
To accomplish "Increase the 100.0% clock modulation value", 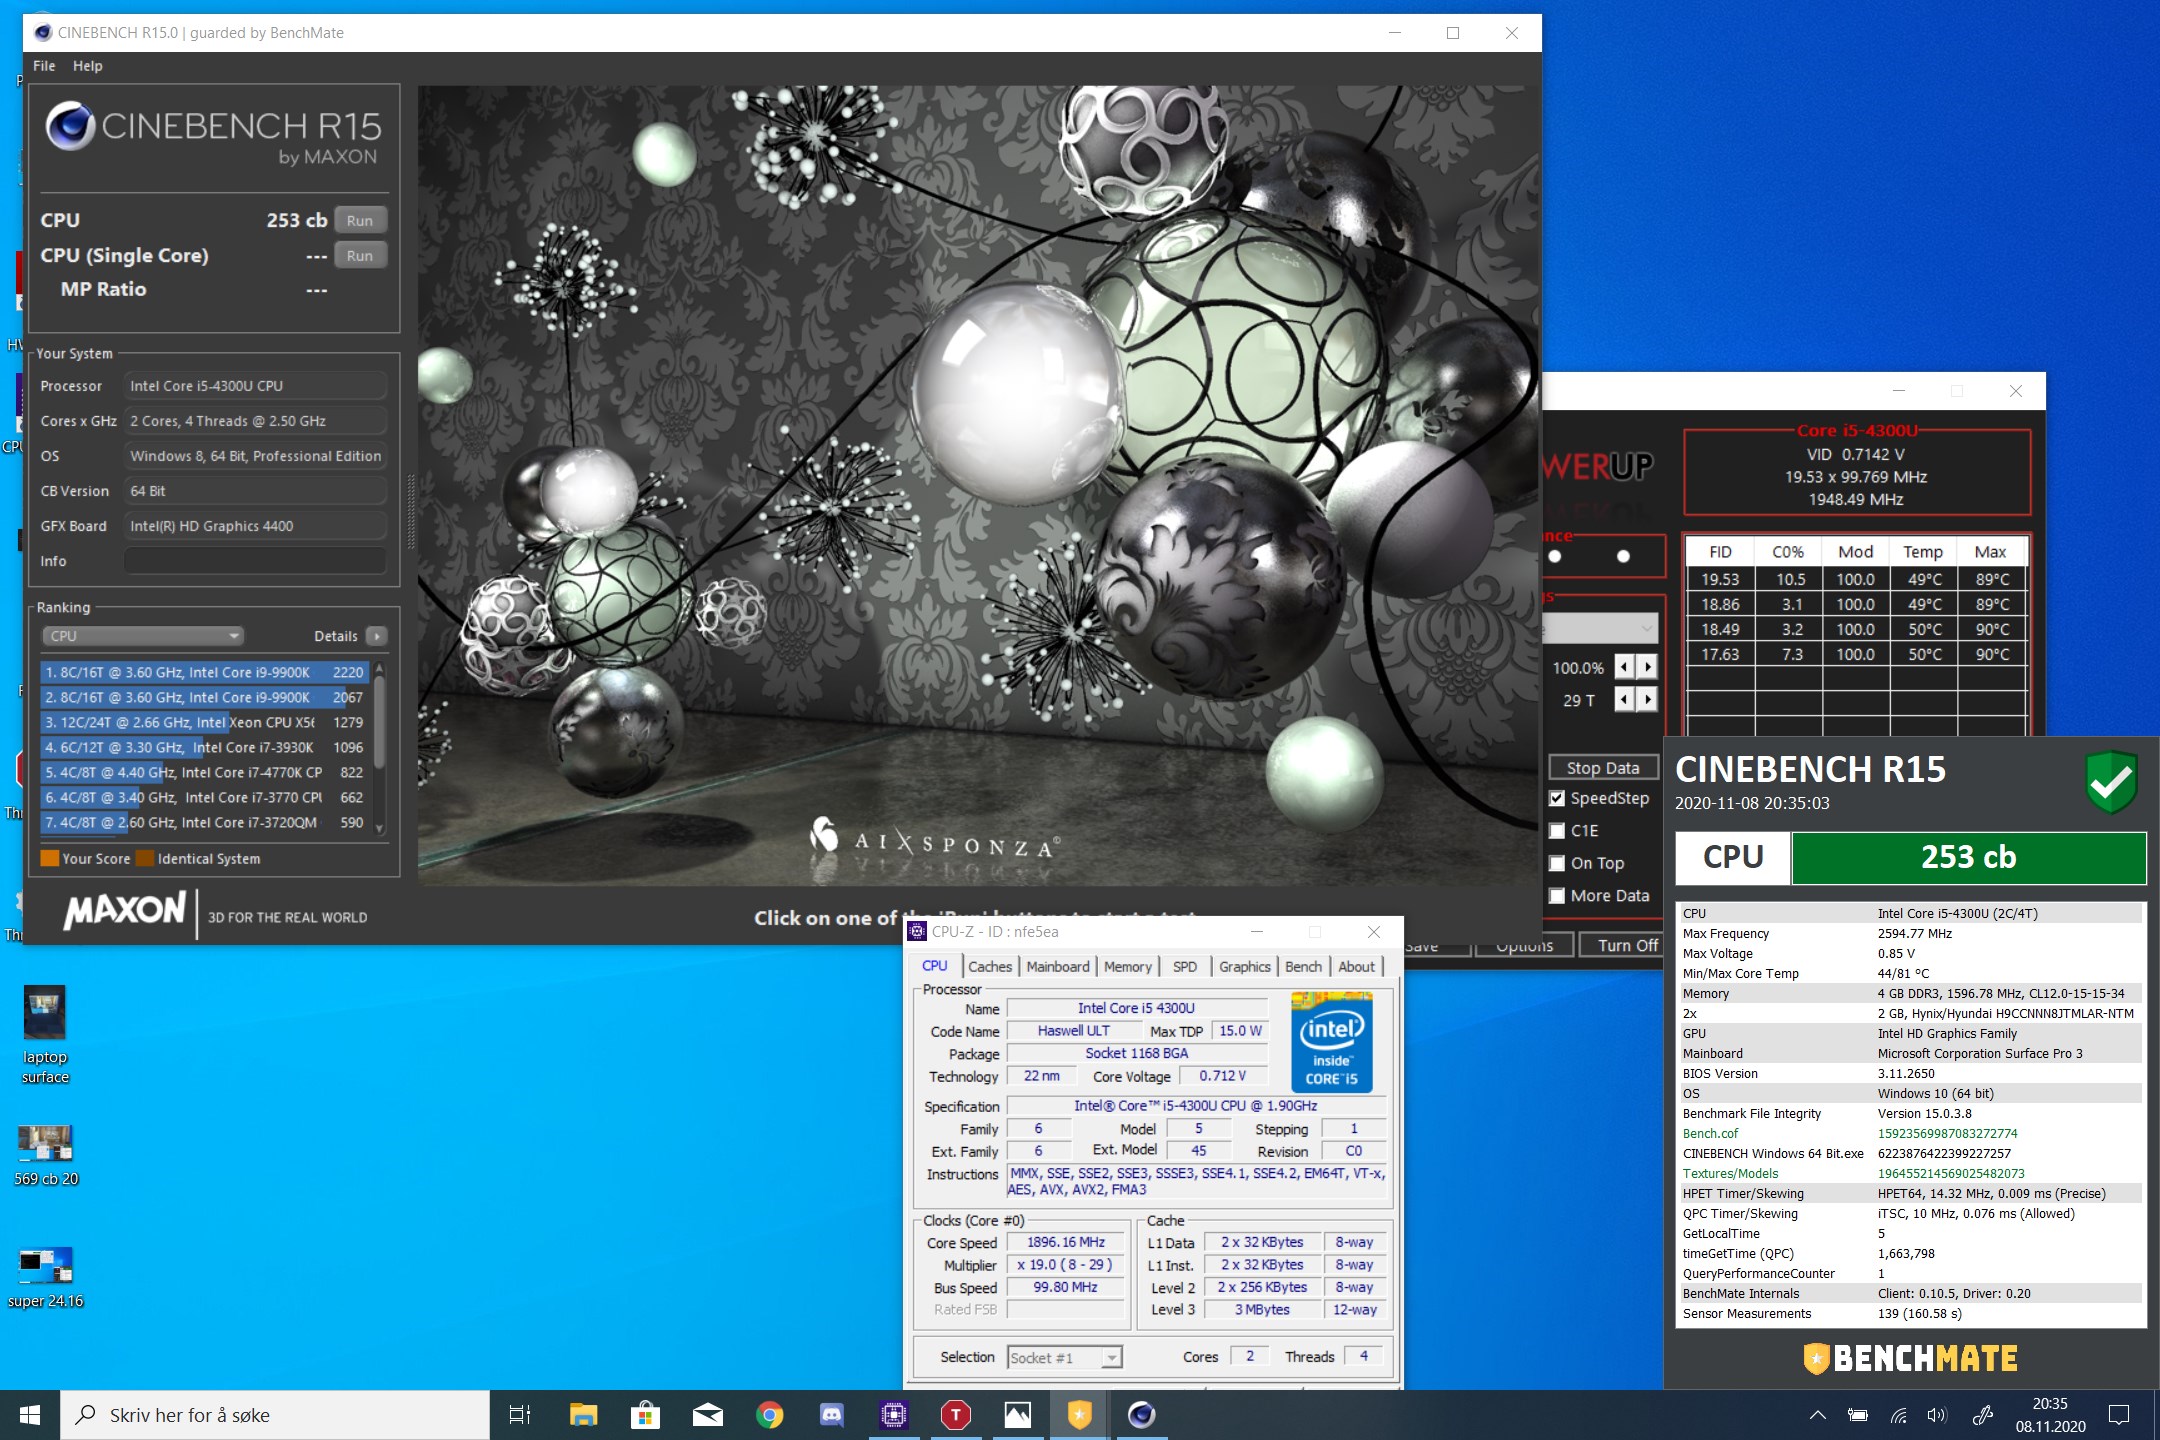I will coord(1647,667).
